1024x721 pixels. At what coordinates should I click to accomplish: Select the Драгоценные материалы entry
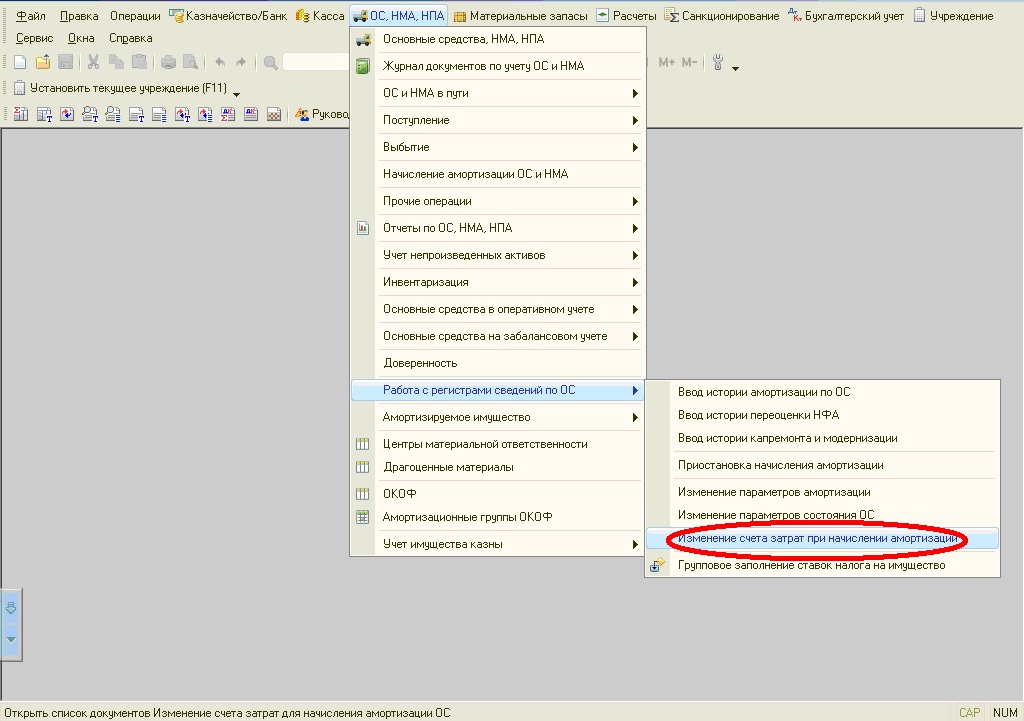point(498,467)
